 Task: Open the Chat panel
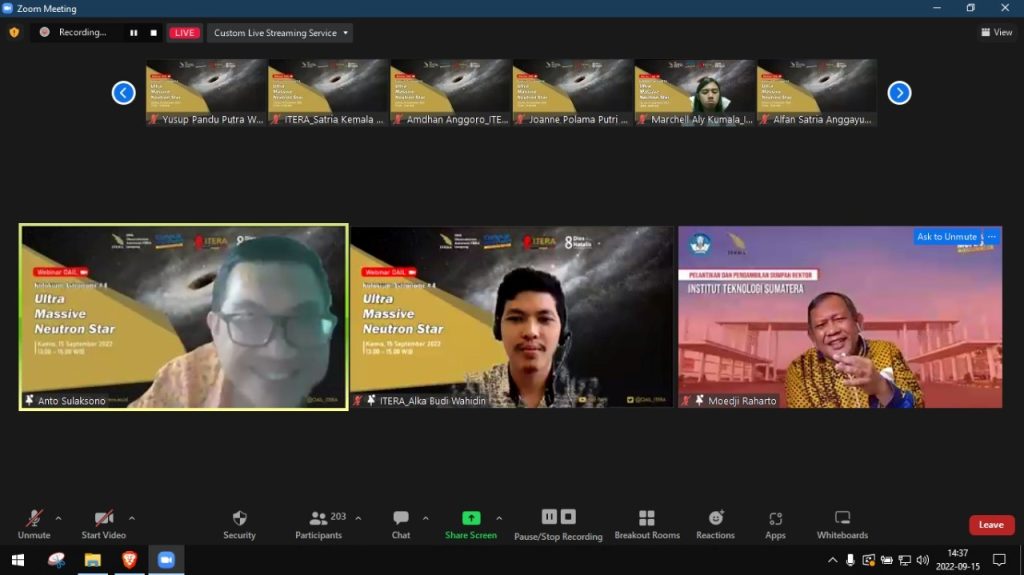point(401,525)
